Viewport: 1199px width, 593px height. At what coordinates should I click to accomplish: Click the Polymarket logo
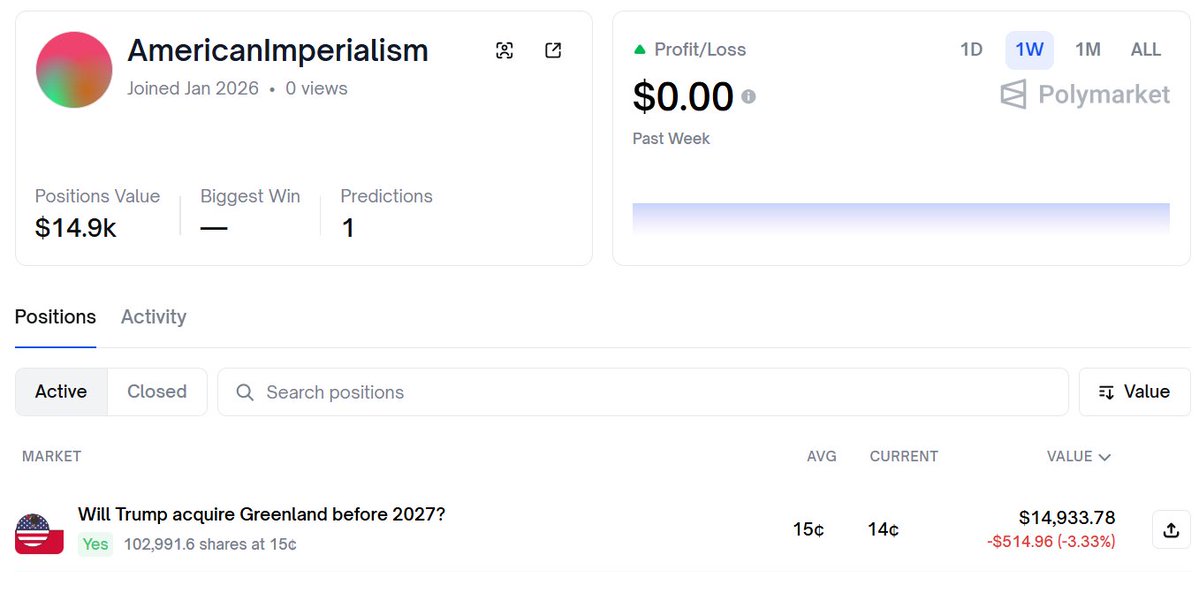pos(1084,95)
